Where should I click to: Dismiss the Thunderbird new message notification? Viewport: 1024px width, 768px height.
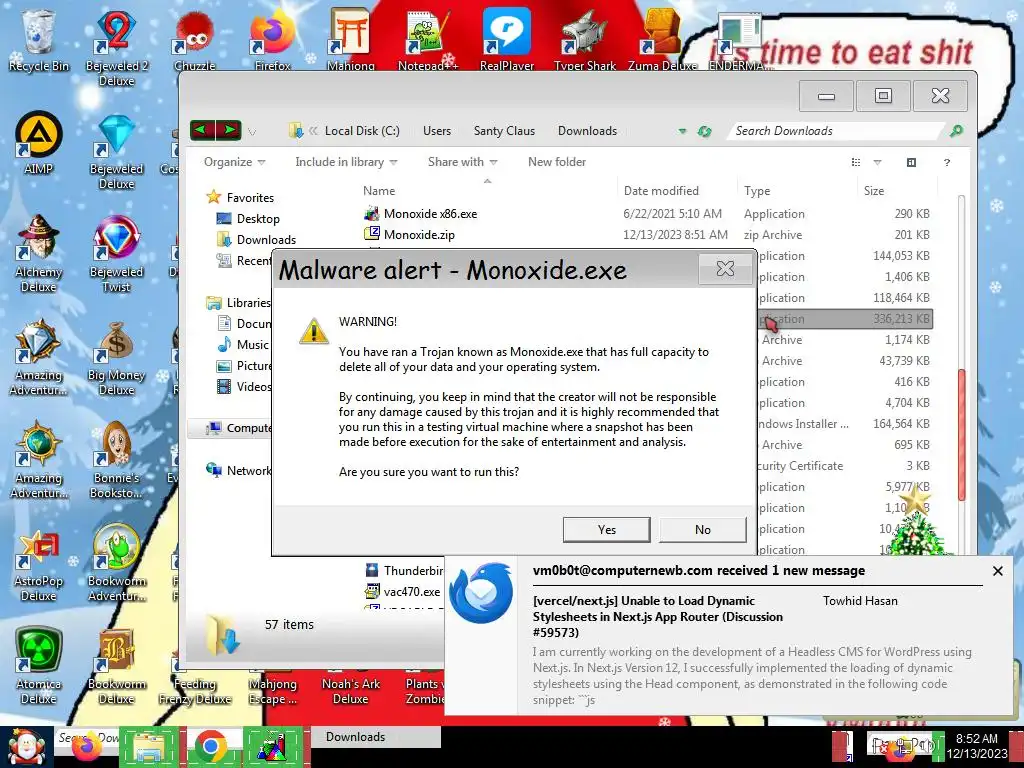997,571
